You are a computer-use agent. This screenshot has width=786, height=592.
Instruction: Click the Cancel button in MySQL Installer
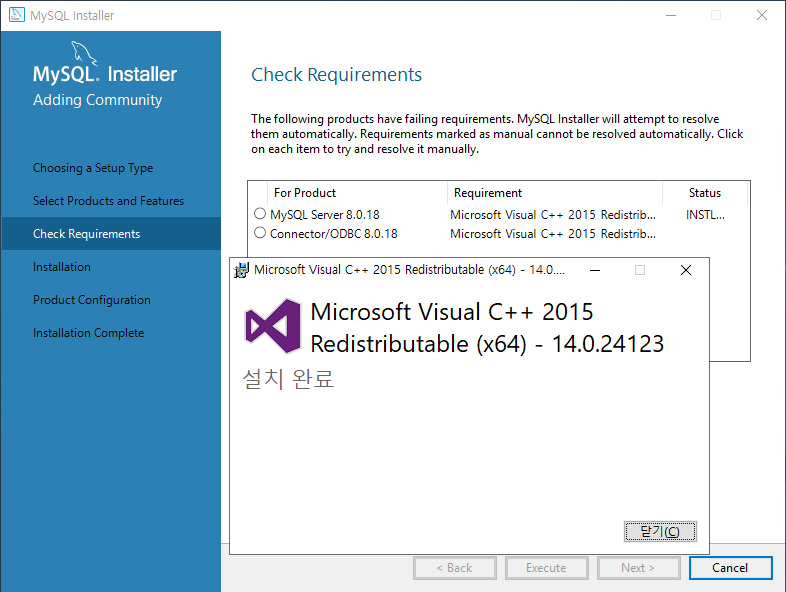pos(730,568)
